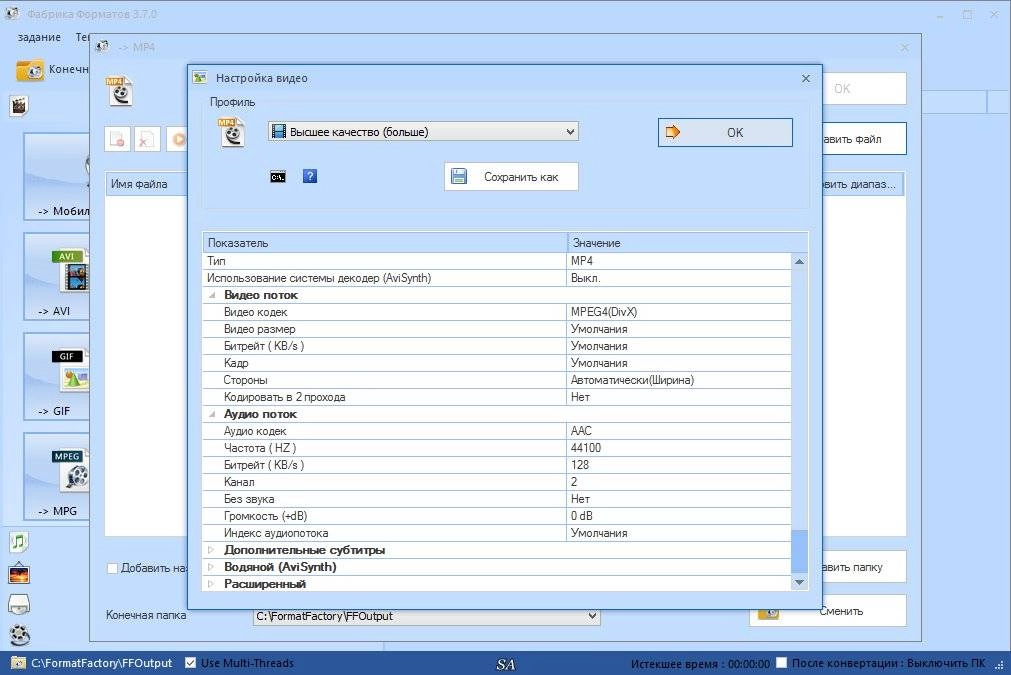Click the Показатель column header
1011x675 pixels.
coord(384,243)
